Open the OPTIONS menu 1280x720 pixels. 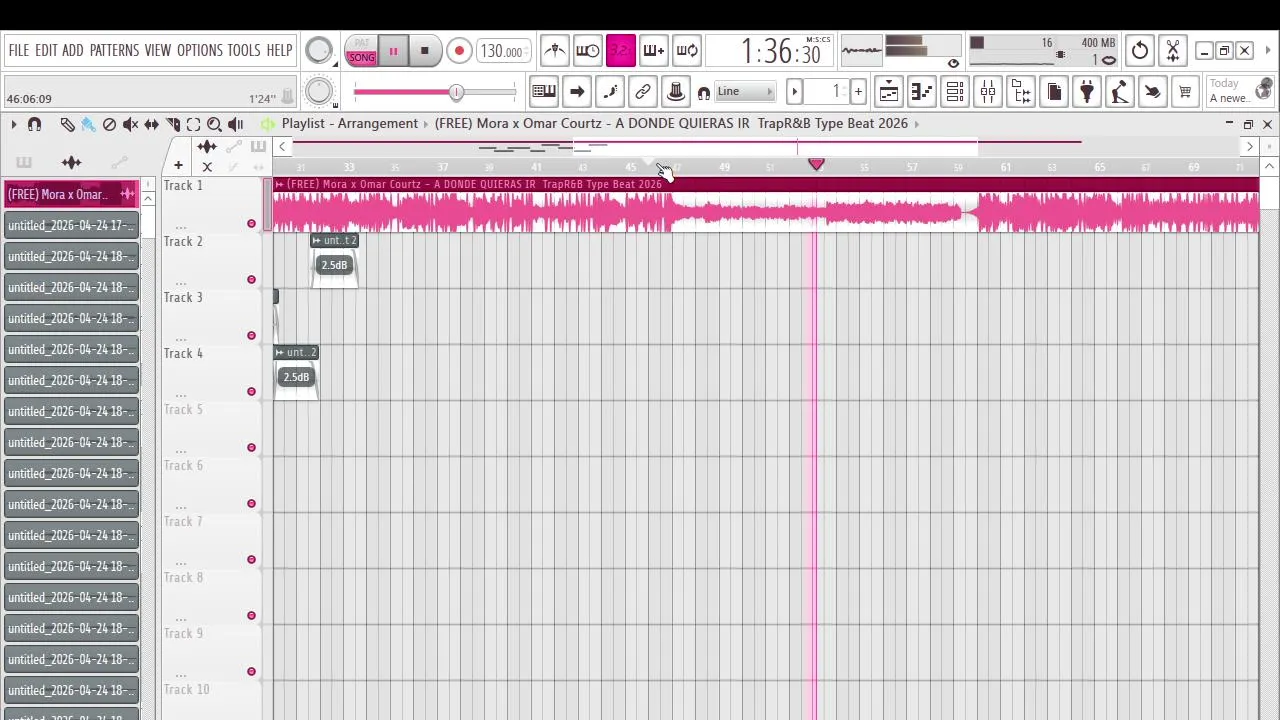point(200,50)
